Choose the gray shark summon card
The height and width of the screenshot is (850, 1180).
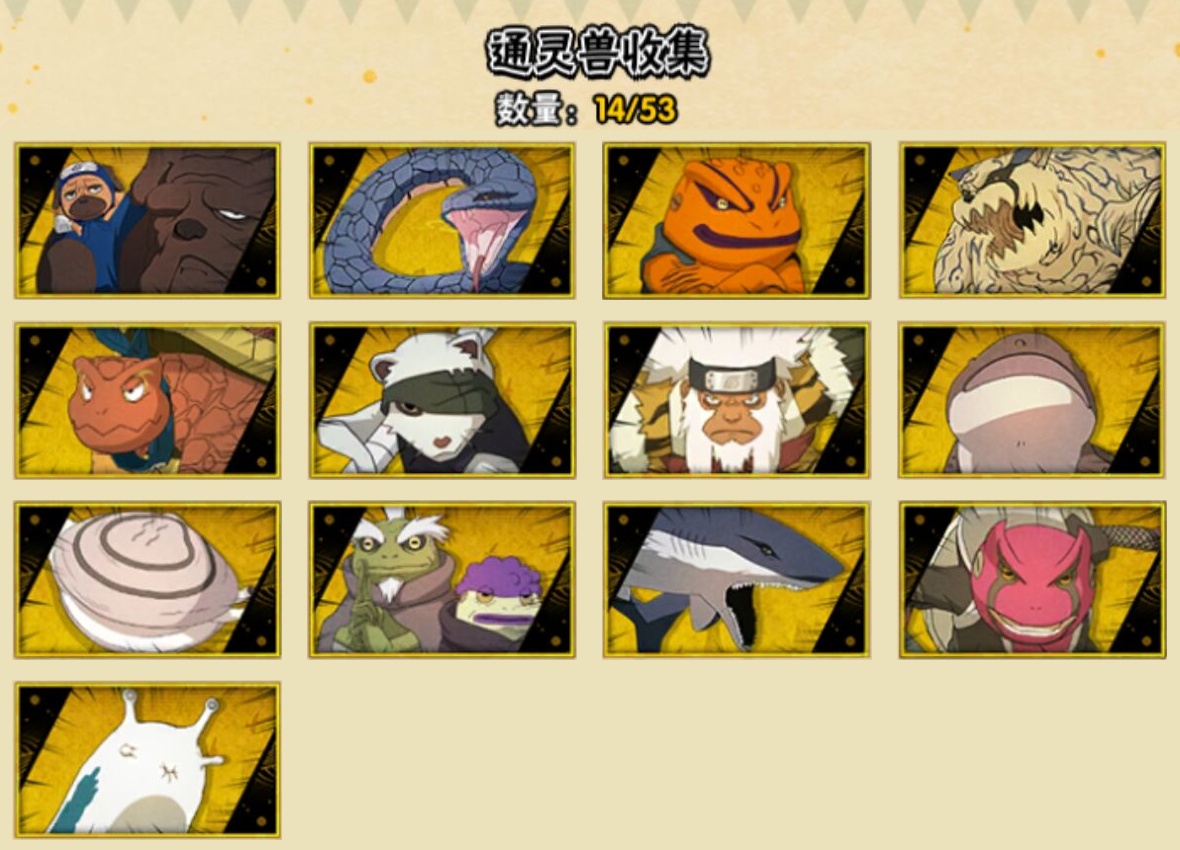[736, 580]
